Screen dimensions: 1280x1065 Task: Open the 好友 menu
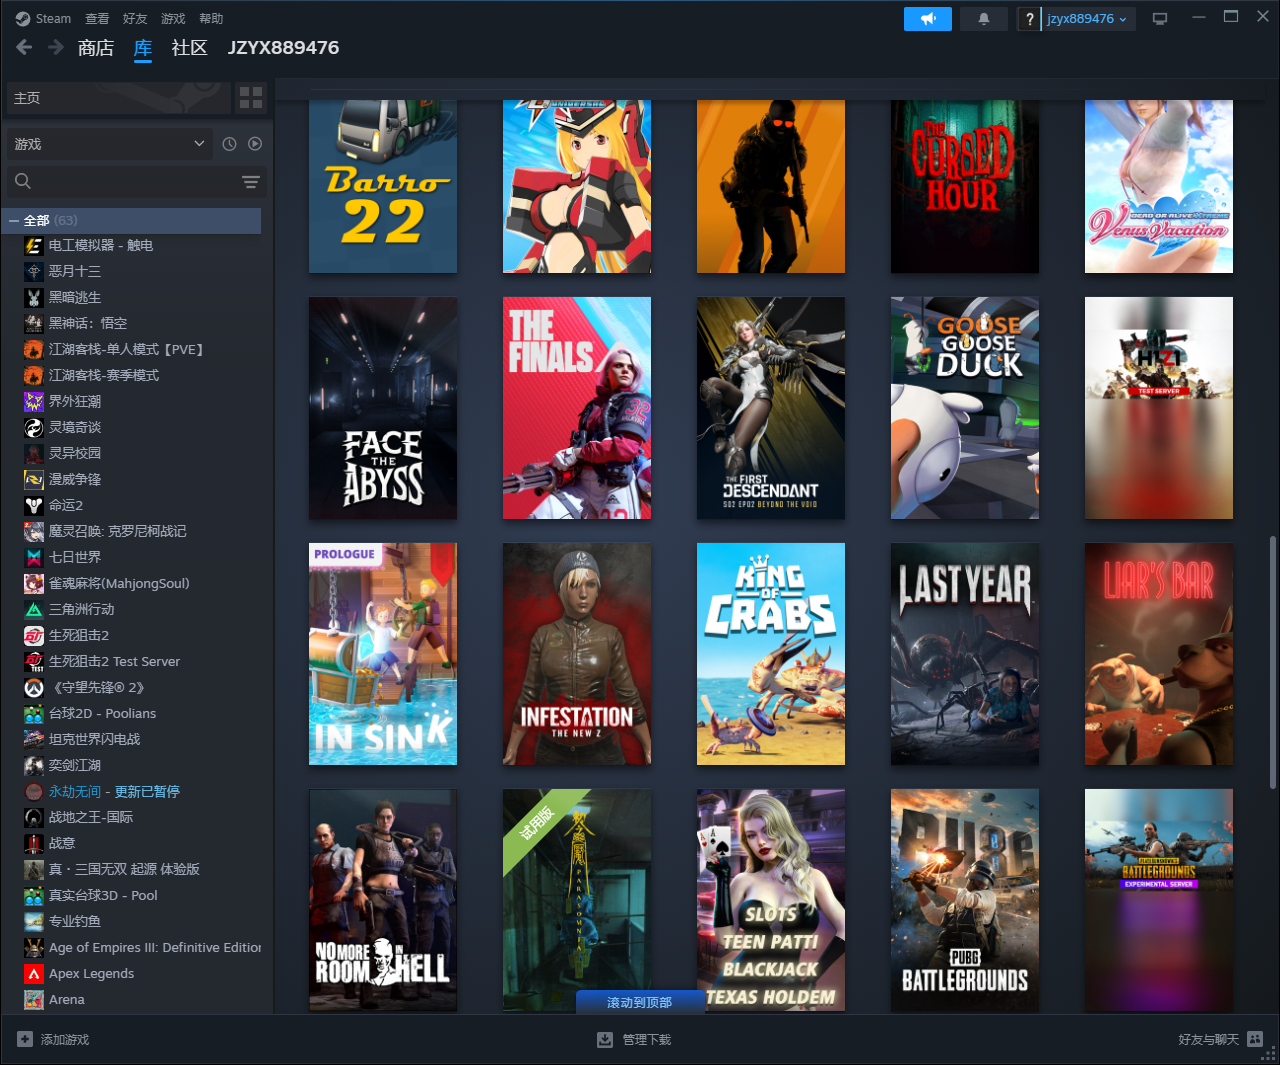(135, 18)
